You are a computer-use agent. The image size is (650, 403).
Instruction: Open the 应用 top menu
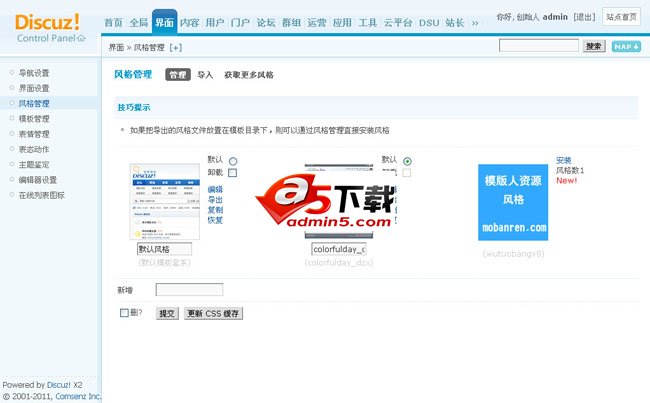(x=342, y=22)
